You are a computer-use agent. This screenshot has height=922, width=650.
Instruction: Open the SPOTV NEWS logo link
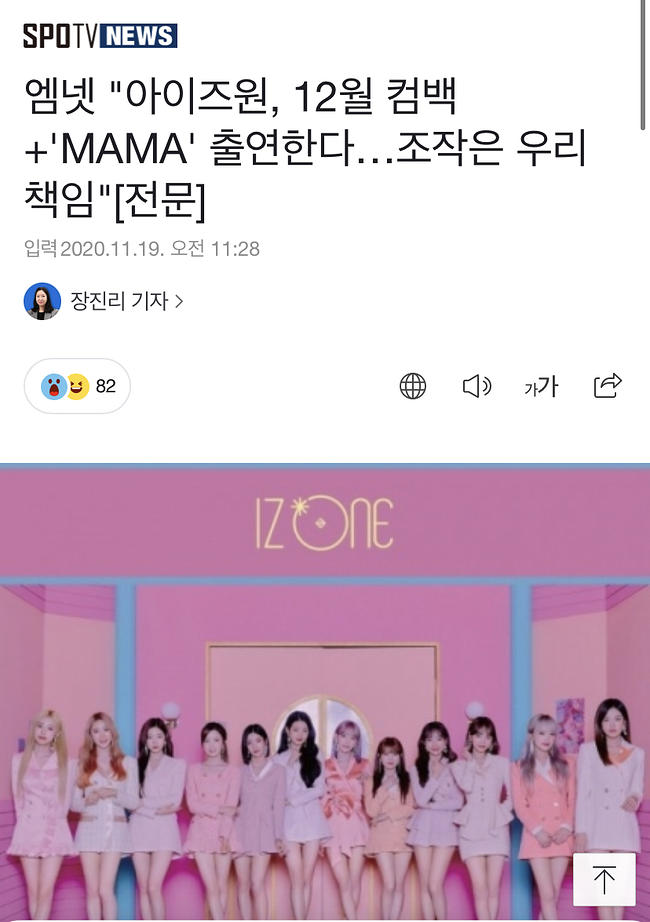[x=100, y=36]
